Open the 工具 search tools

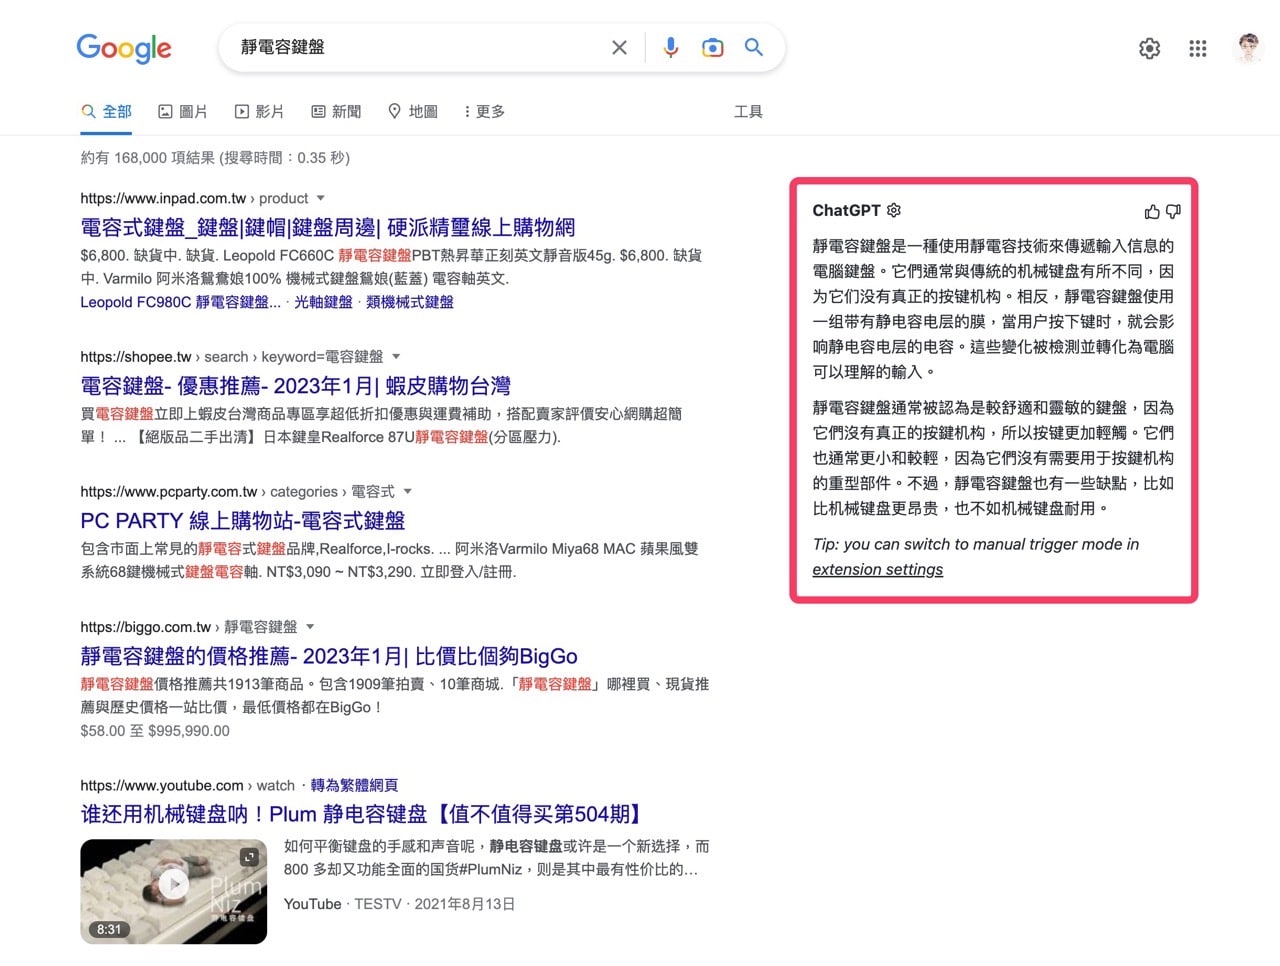(748, 111)
